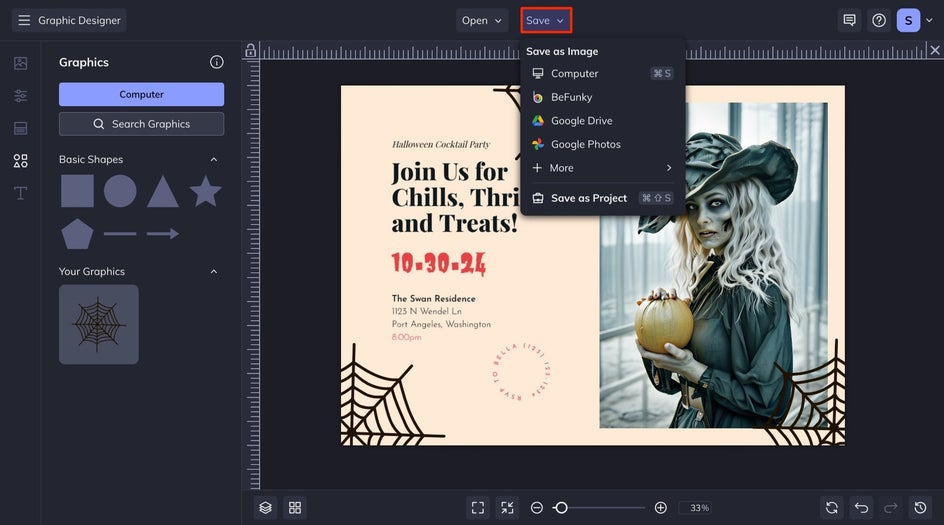Zoom out with the minus icon

(536, 508)
